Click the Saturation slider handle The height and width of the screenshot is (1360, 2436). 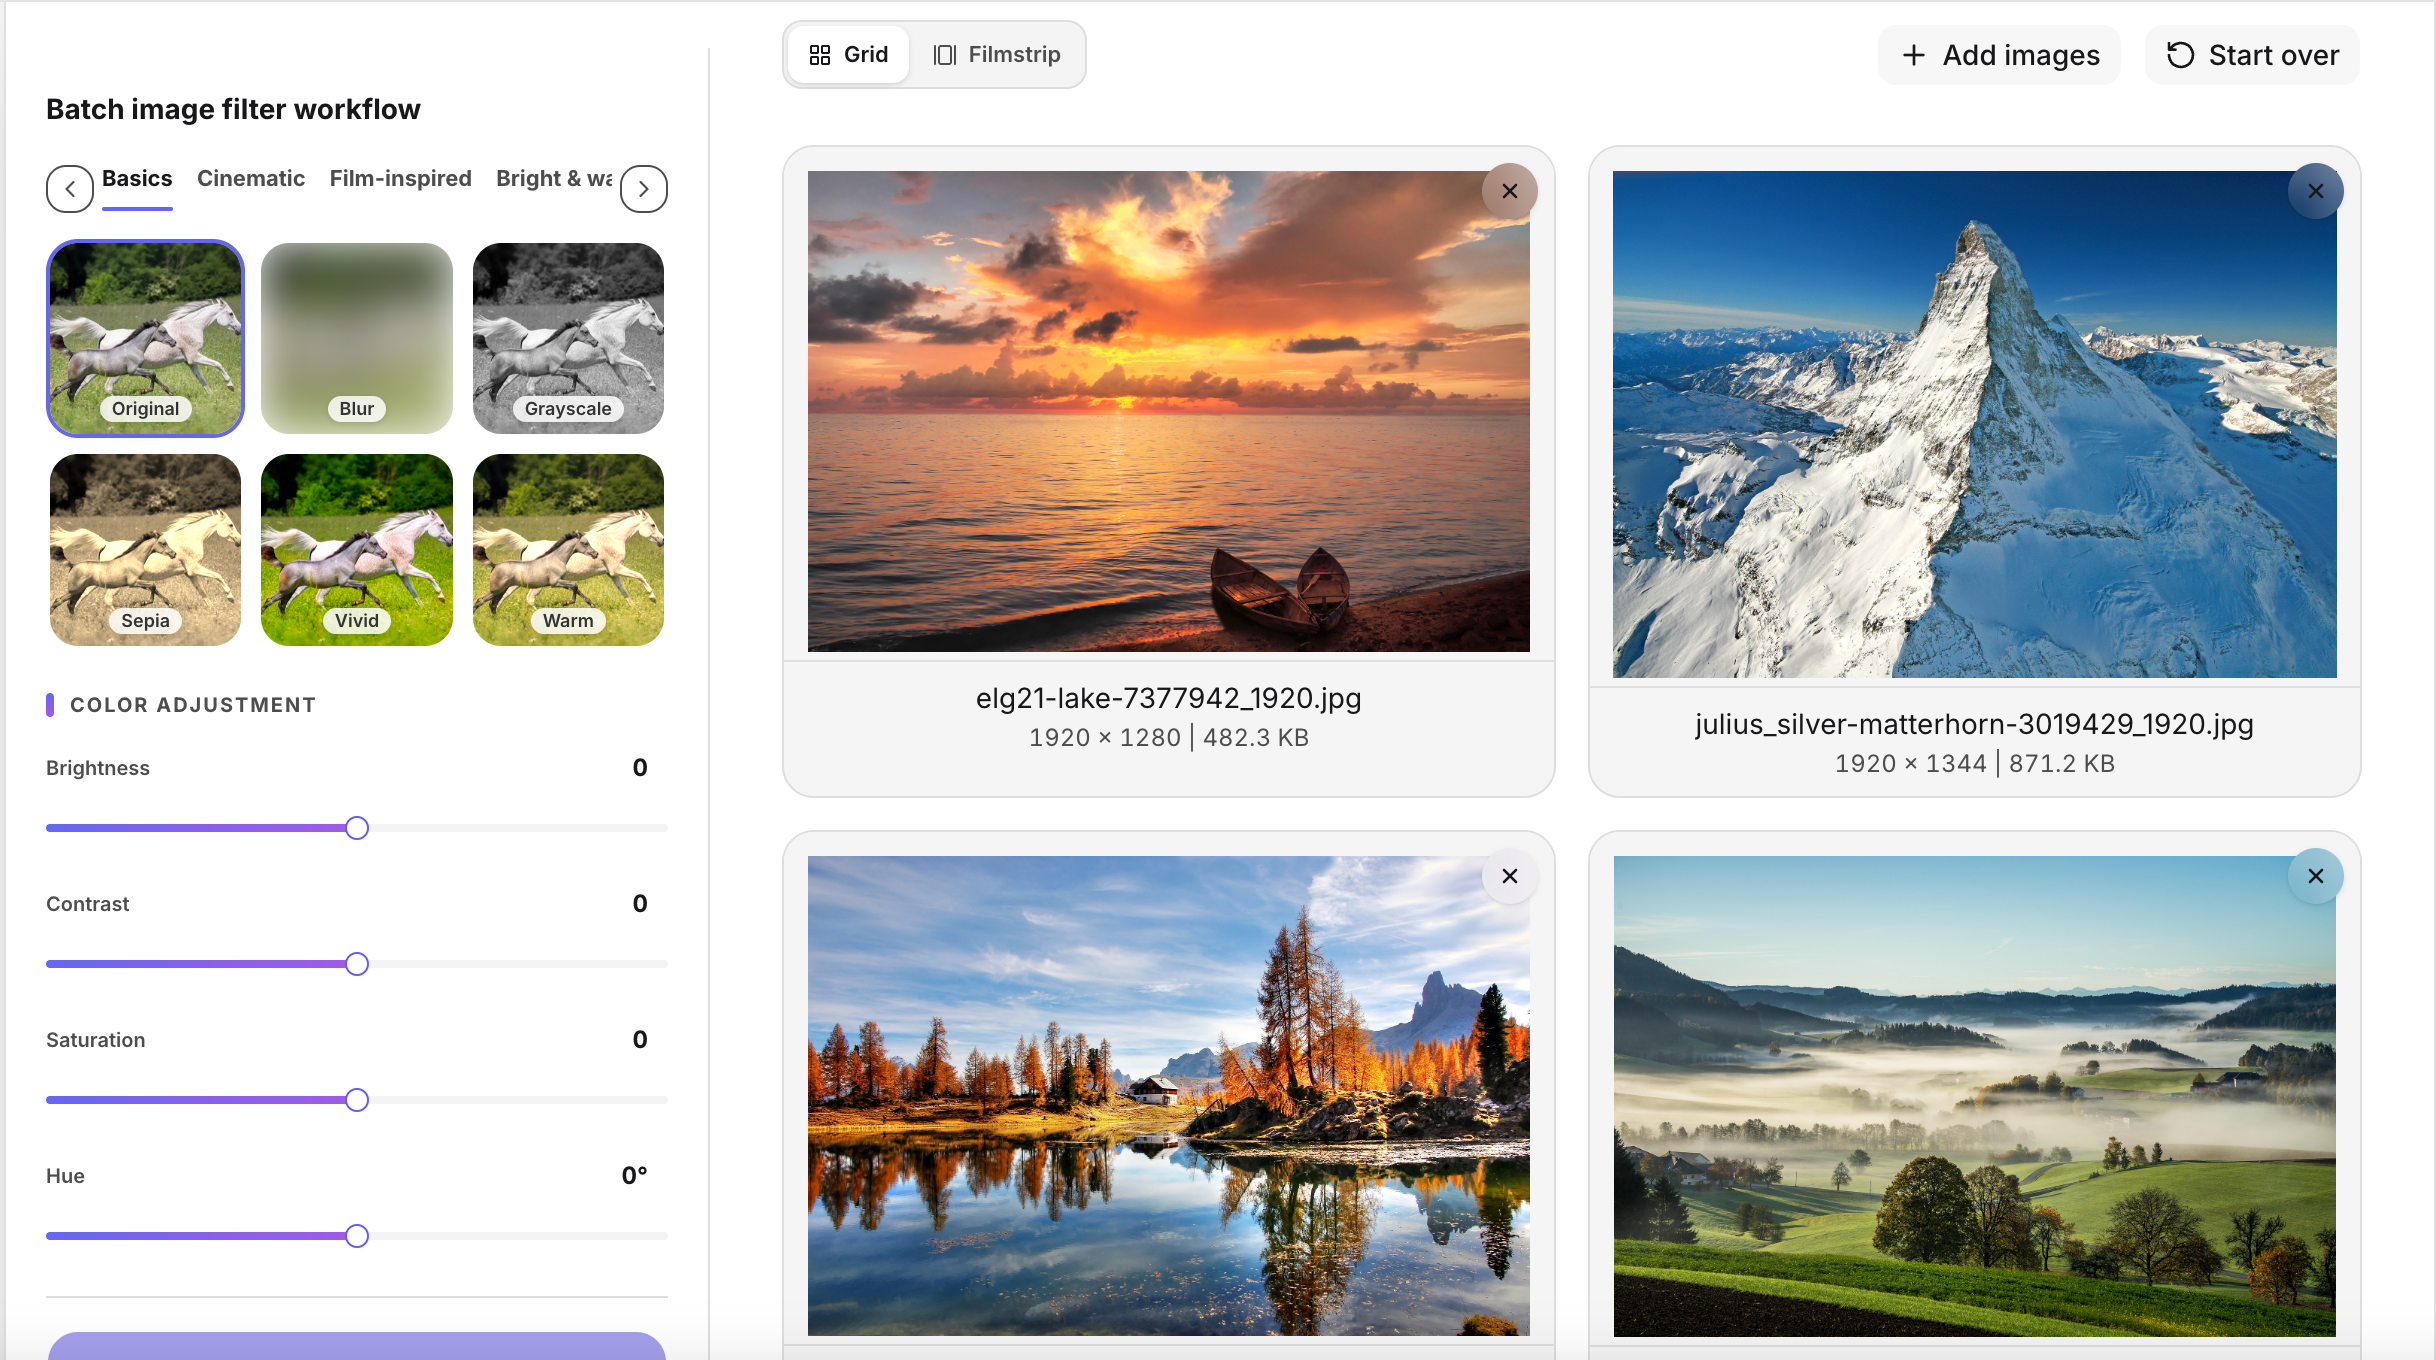[x=357, y=1100]
